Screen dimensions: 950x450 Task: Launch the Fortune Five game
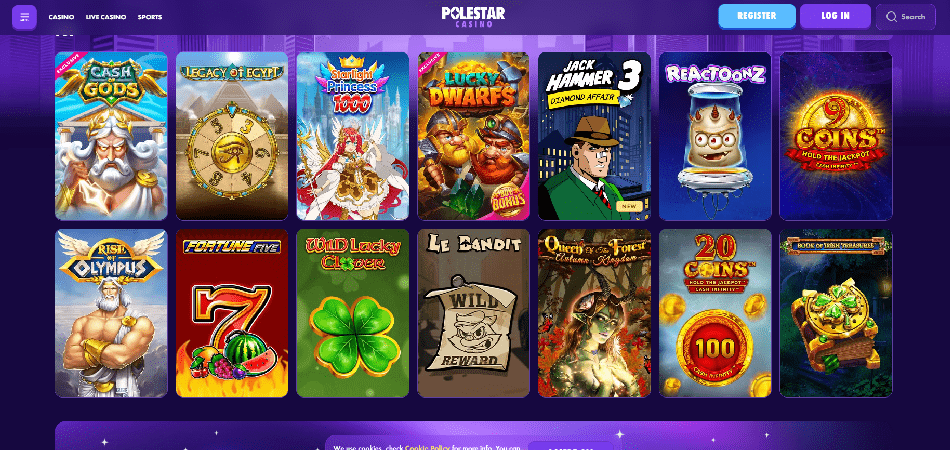coord(232,313)
